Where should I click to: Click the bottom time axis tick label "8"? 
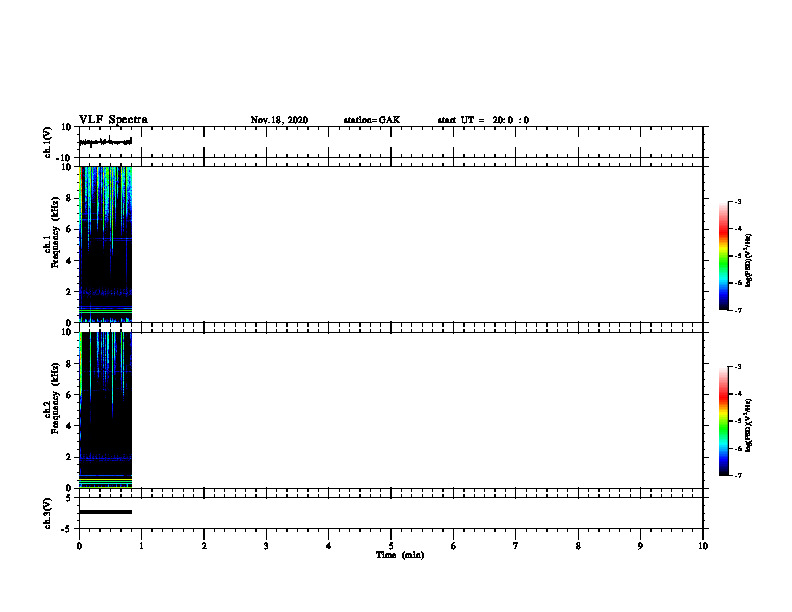578,546
